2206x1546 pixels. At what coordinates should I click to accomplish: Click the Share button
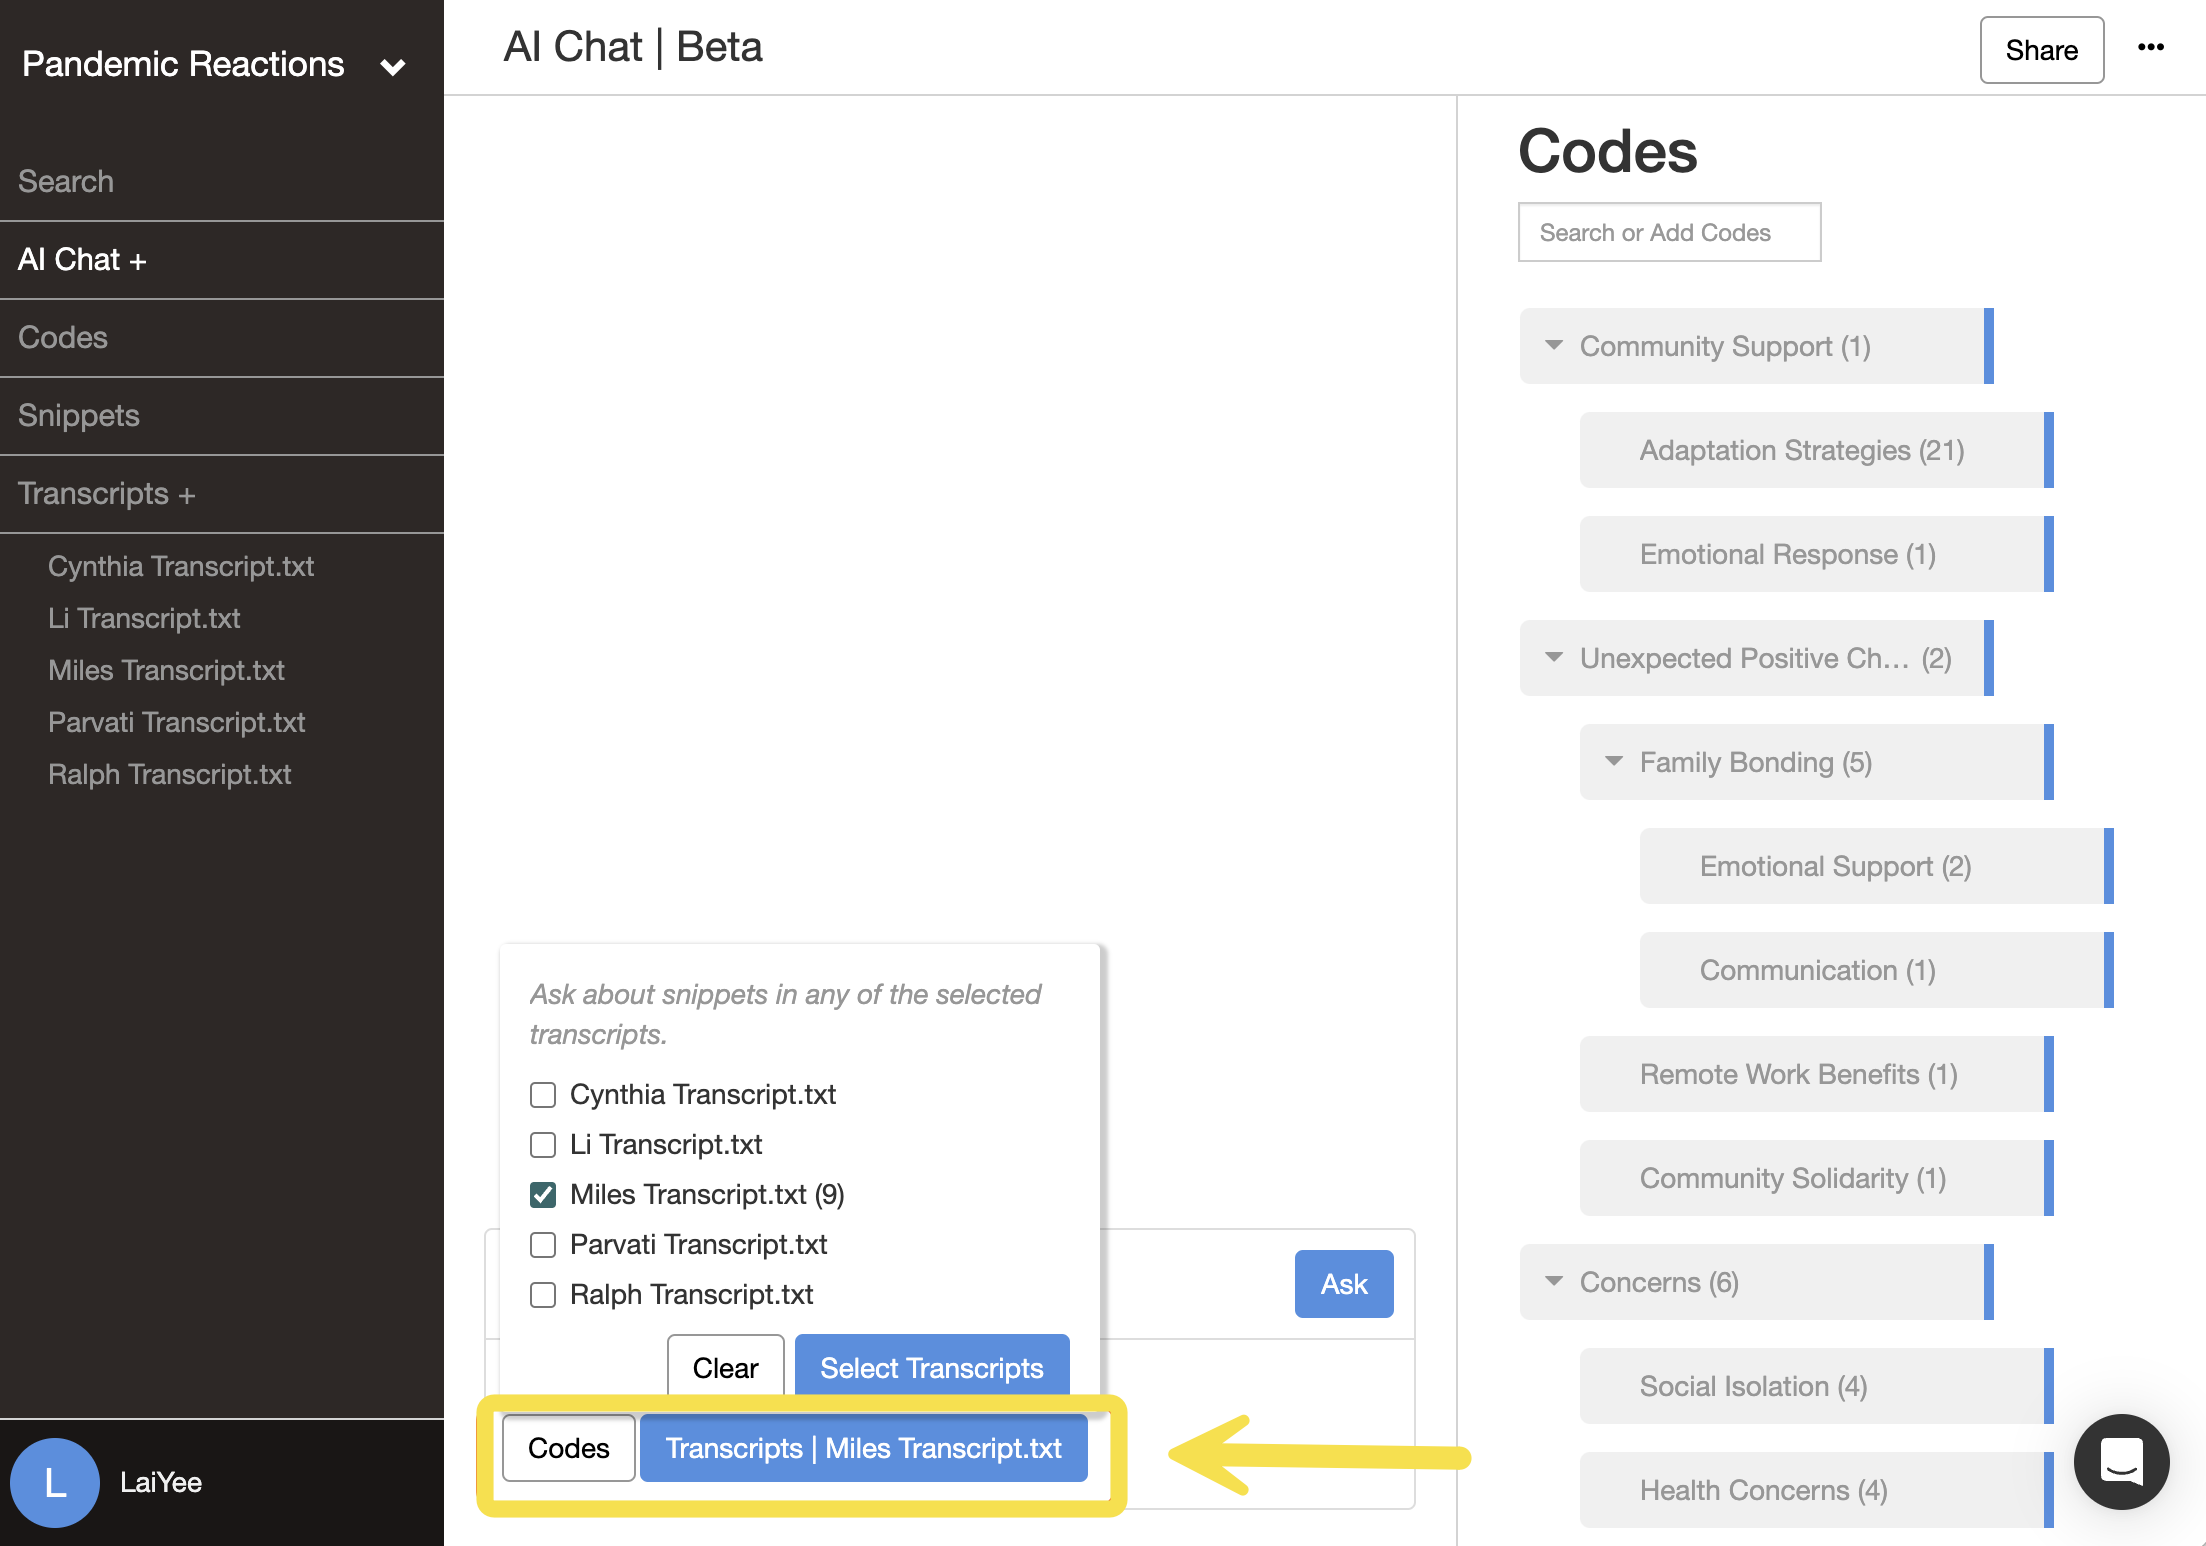click(2041, 50)
